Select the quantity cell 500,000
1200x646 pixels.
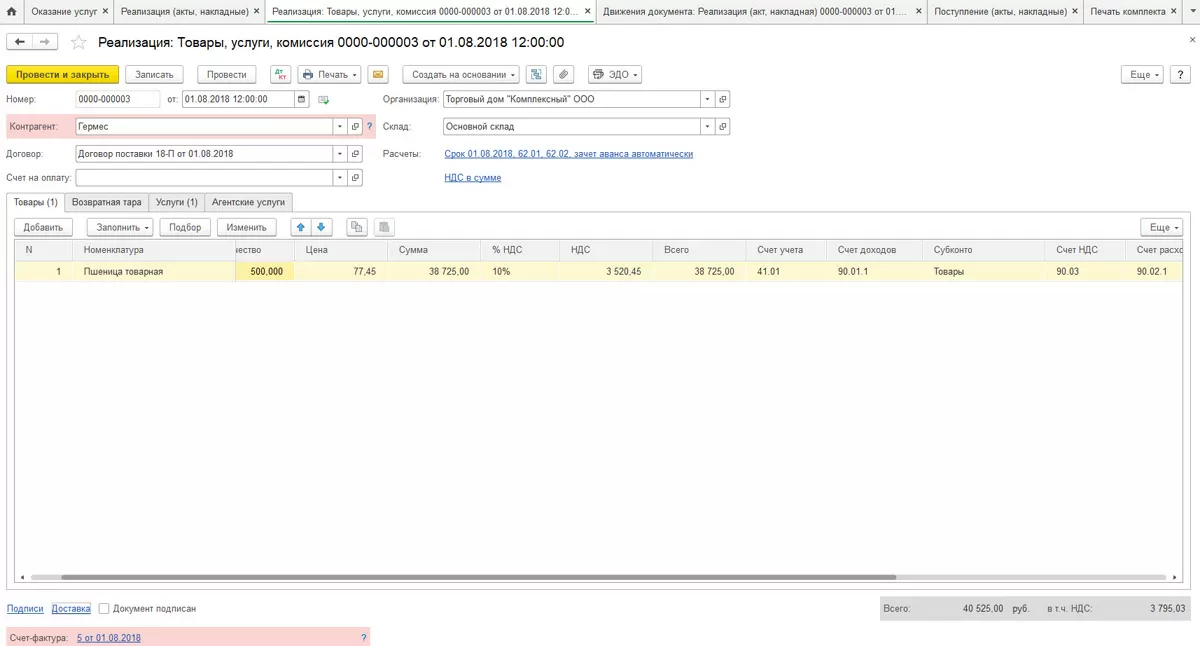265,271
